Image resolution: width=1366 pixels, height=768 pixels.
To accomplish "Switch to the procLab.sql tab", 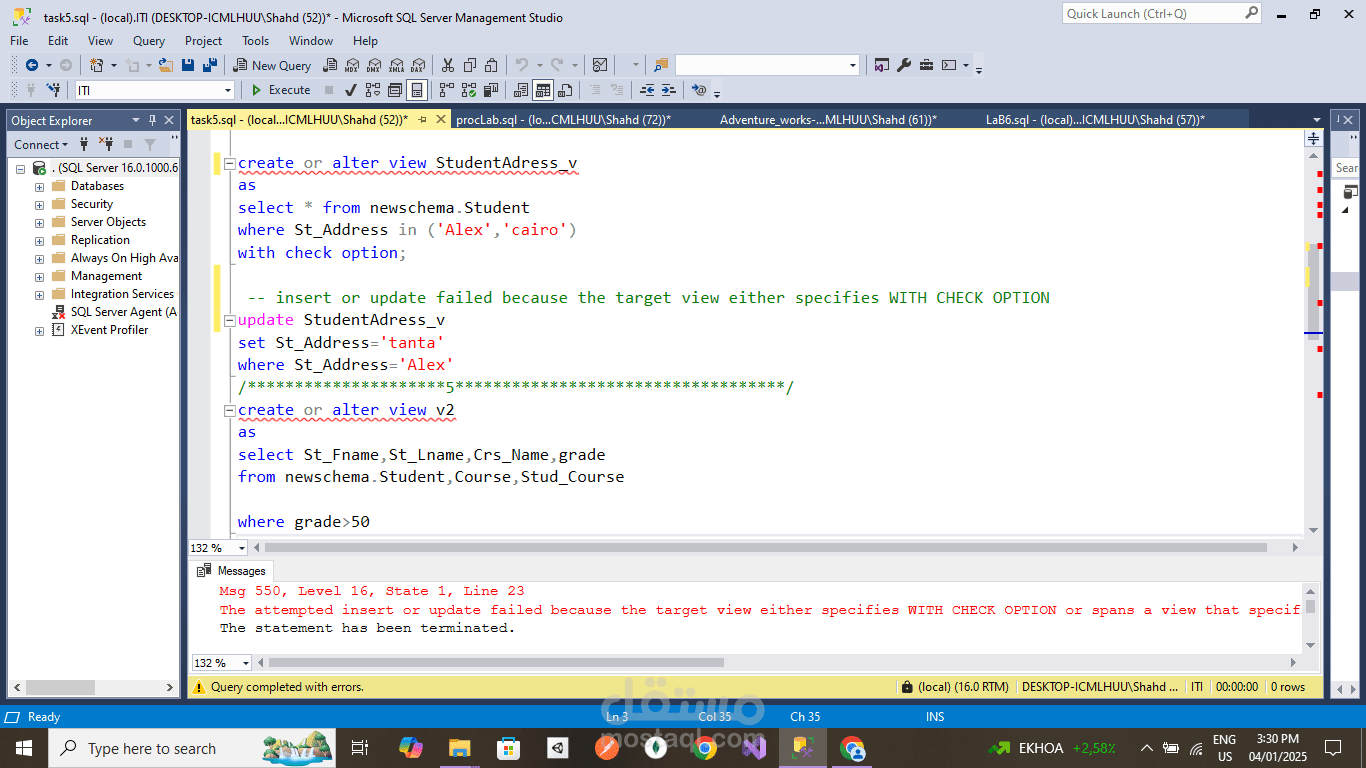I will tap(563, 120).
